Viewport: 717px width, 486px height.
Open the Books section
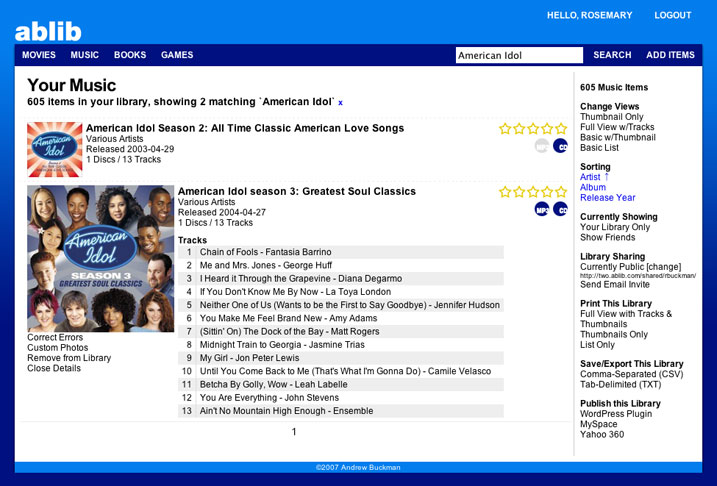tap(130, 55)
